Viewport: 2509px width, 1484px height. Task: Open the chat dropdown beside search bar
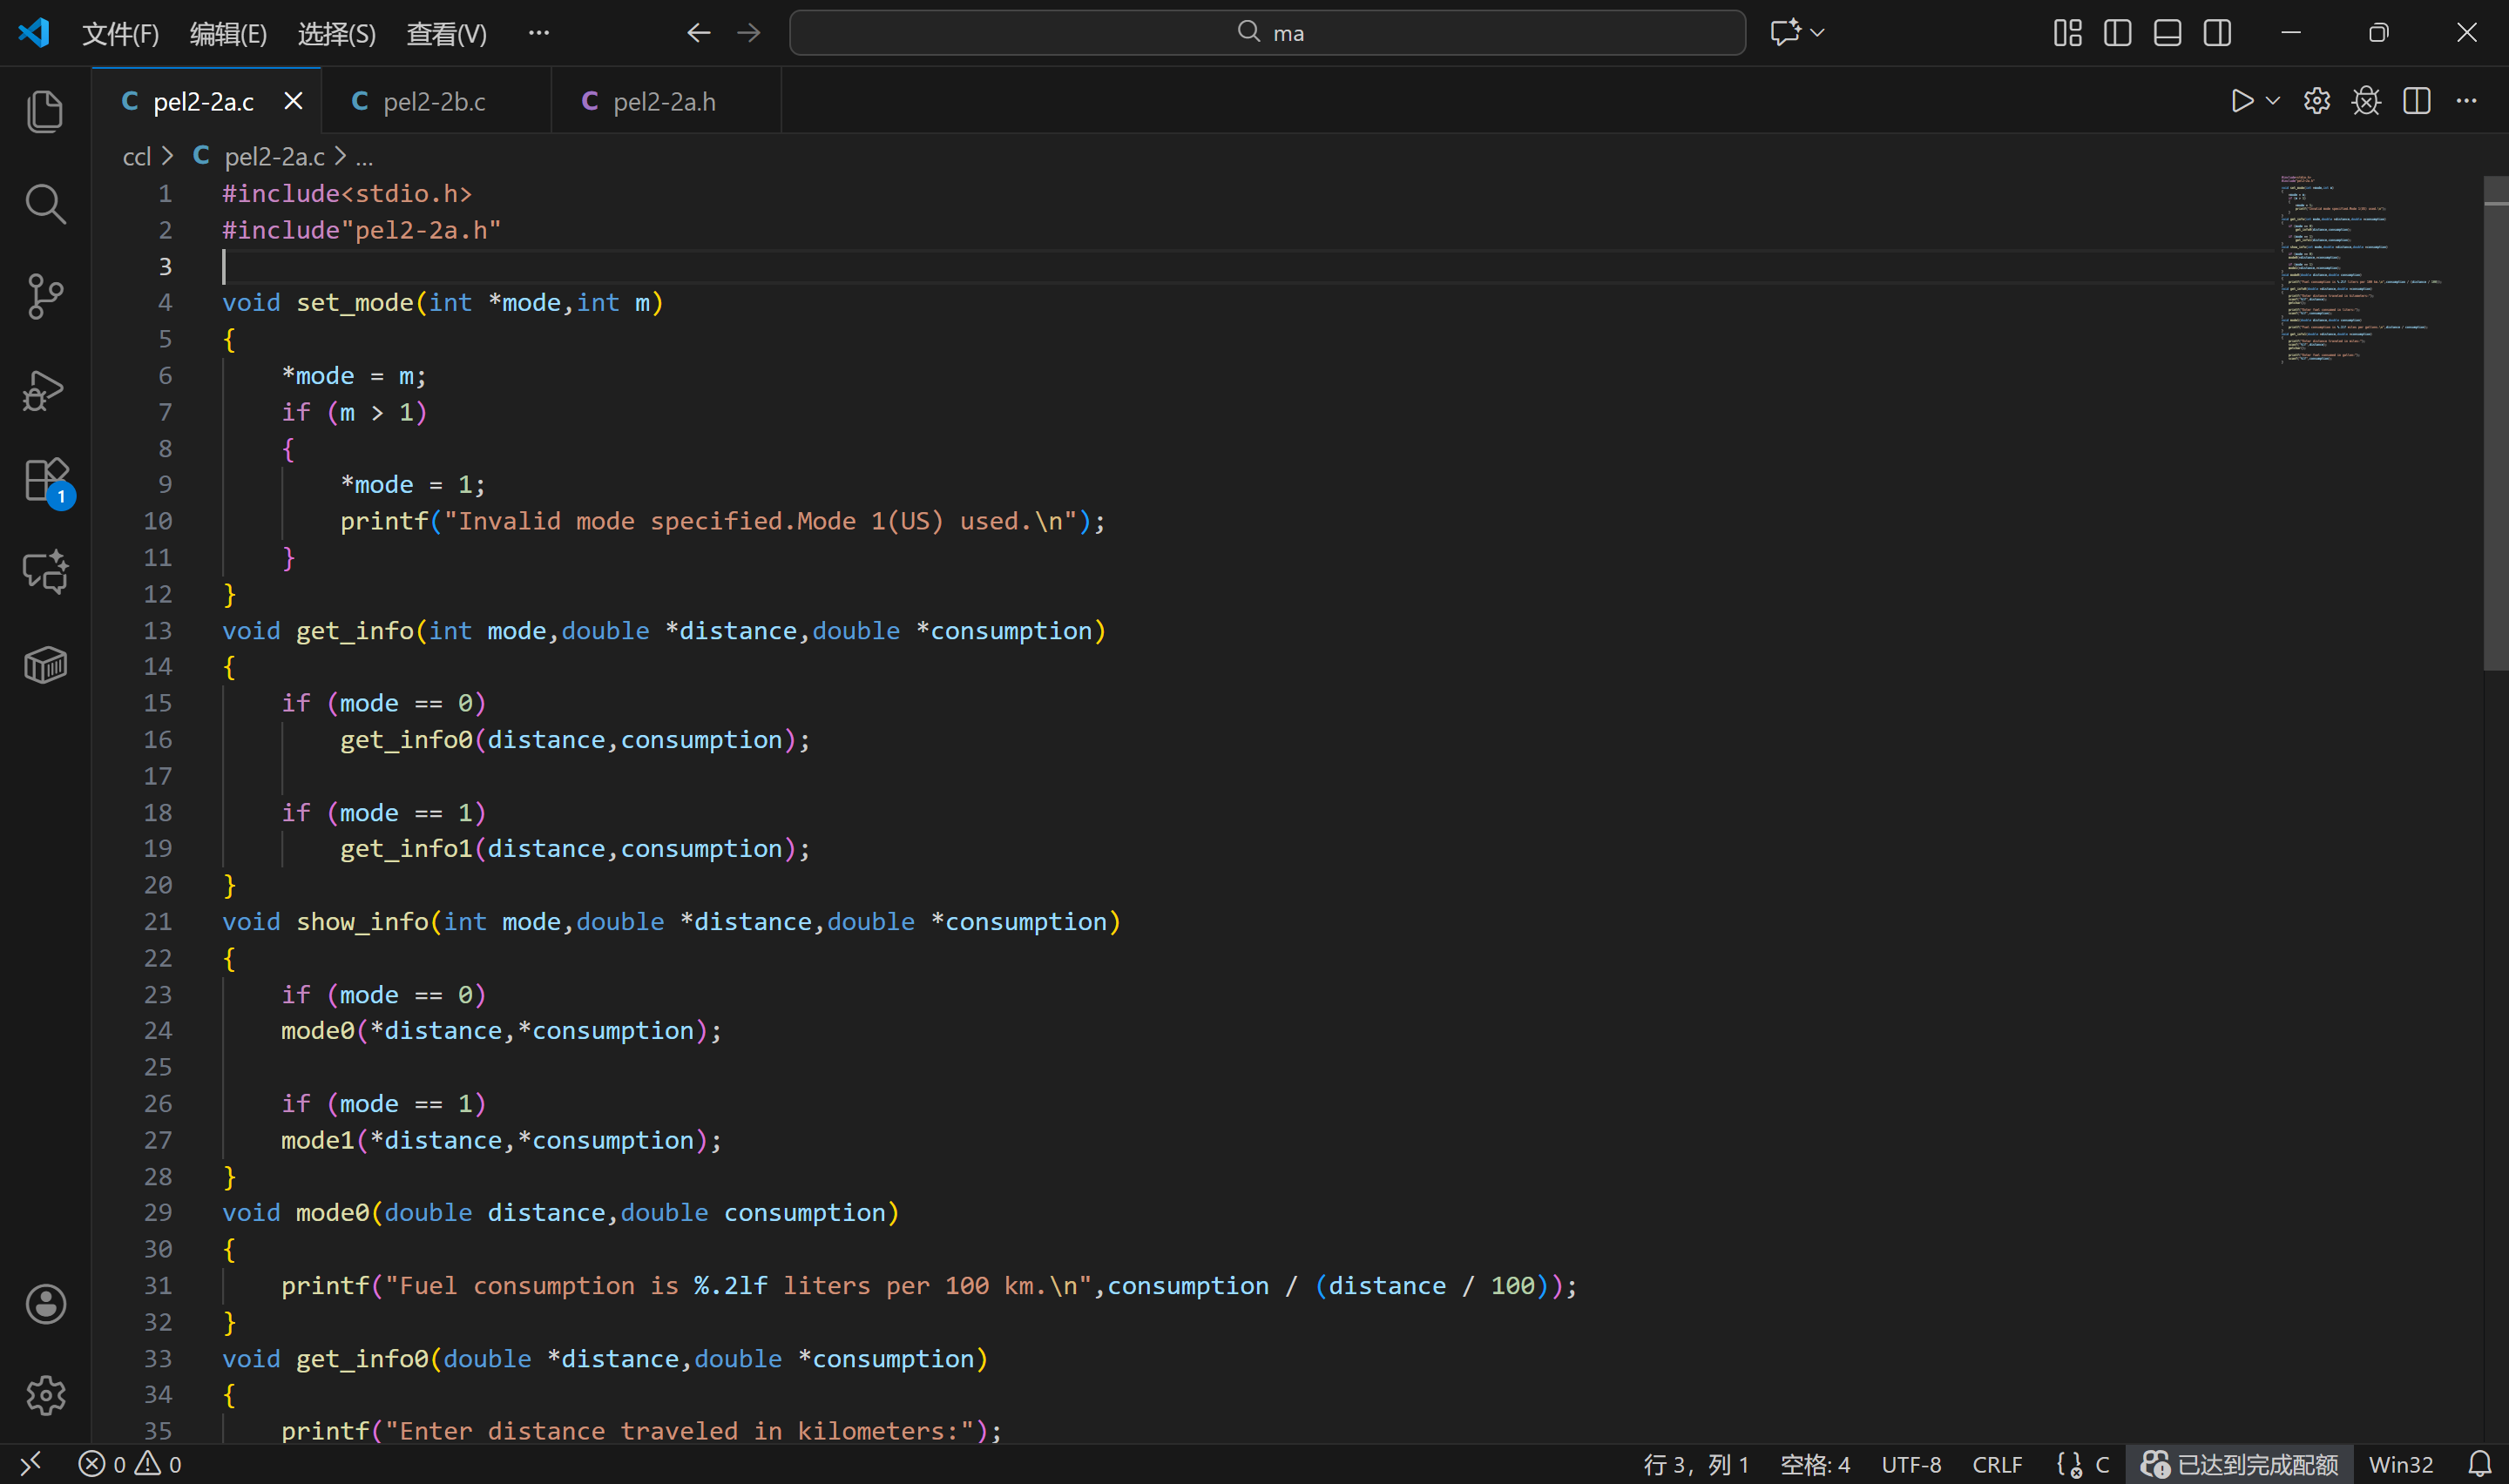[x=1818, y=33]
